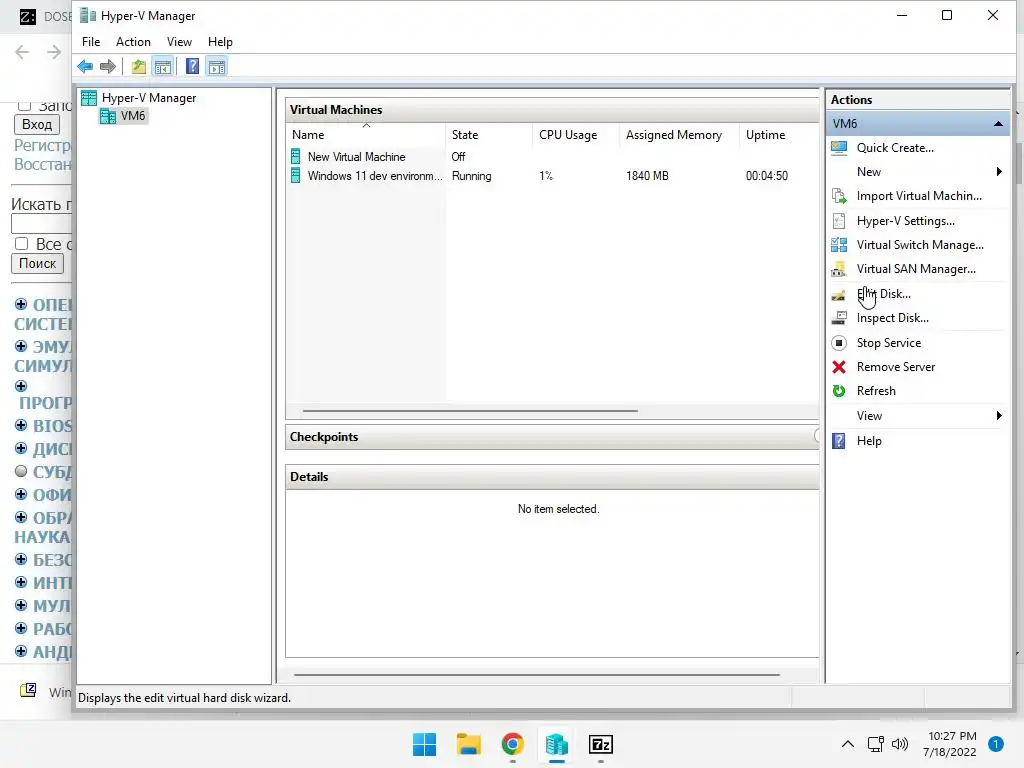Open Quick Create action
1024x768 pixels.
pyautogui.click(x=895, y=148)
